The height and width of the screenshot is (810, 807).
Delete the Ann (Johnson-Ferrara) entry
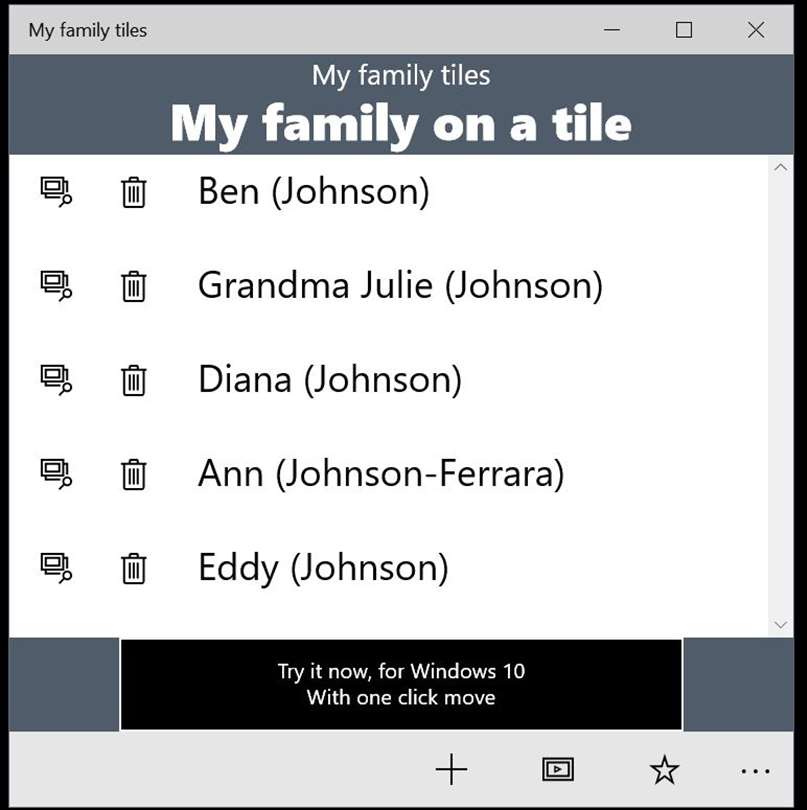(133, 474)
